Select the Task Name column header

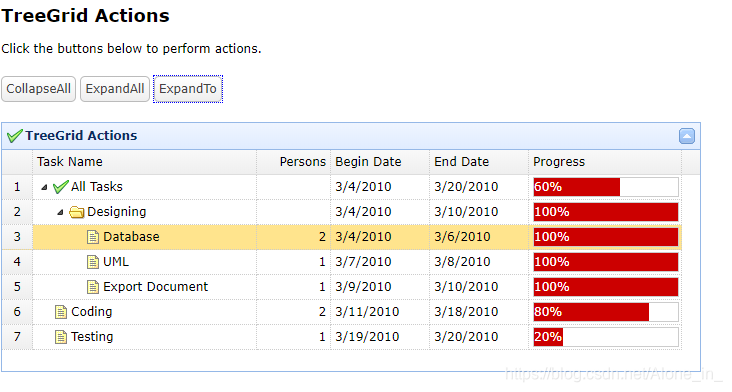tap(145, 162)
